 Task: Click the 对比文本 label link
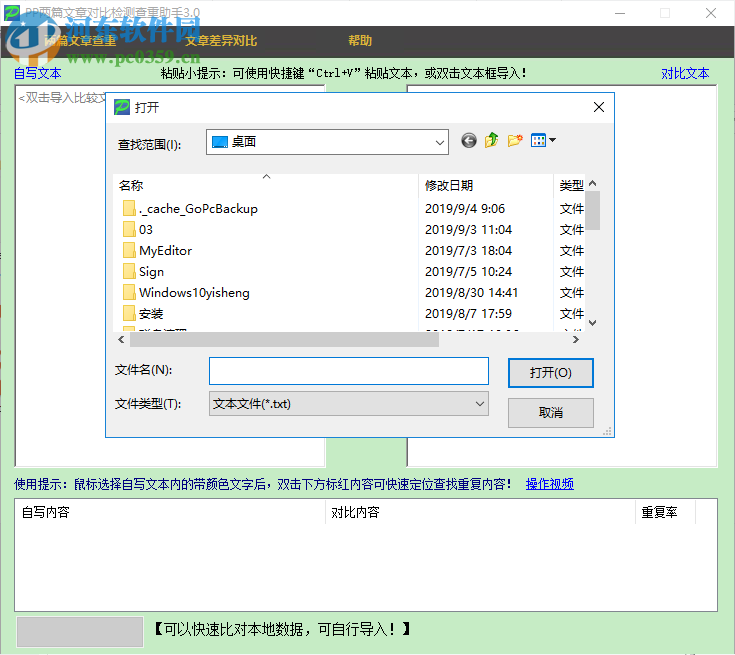[x=685, y=73]
